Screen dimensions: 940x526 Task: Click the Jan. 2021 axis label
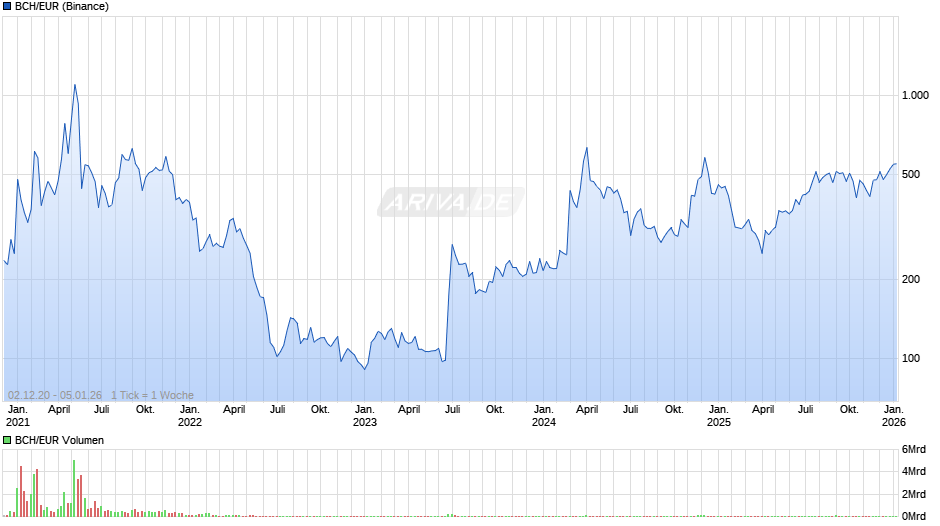(x=17, y=416)
